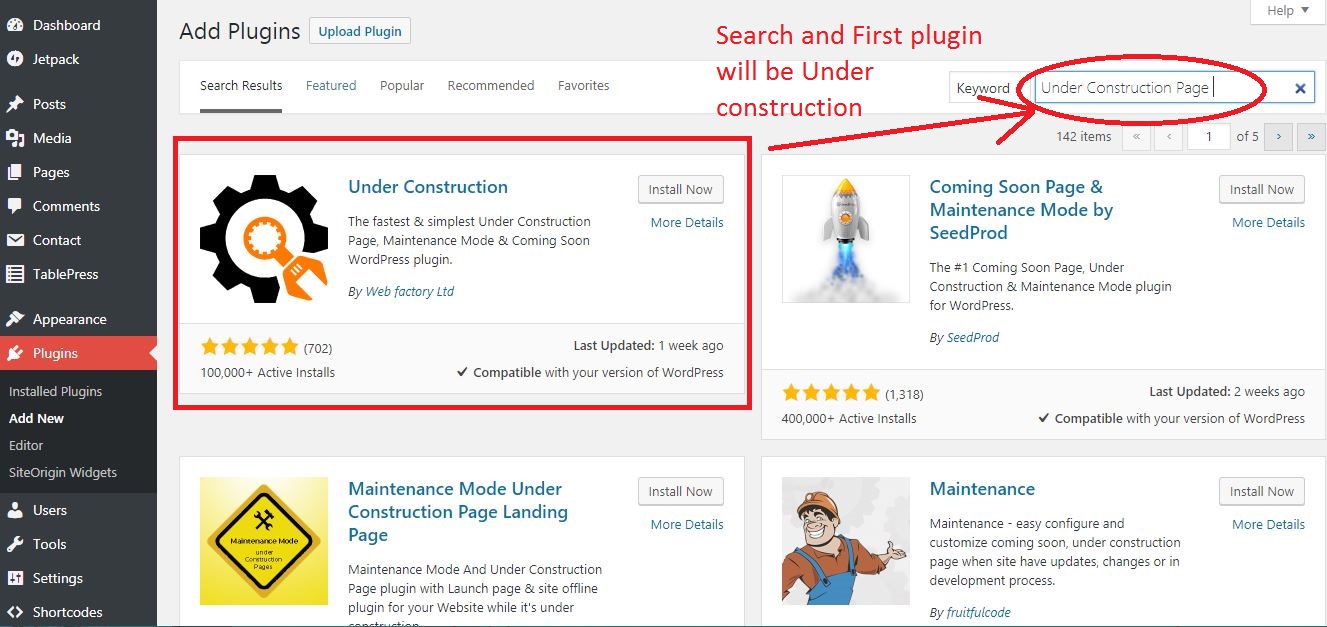1327x627 pixels.
Task: Switch to the Popular tab
Action: pyautogui.click(x=402, y=85)
